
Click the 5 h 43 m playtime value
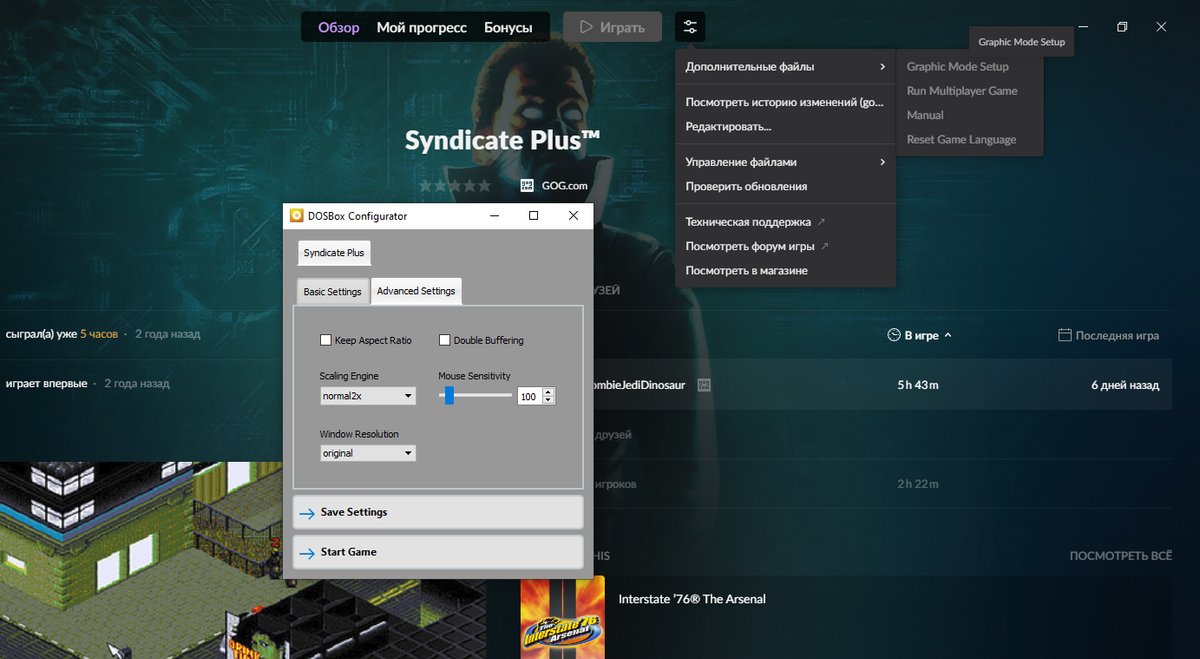click(x=918, y=385)
